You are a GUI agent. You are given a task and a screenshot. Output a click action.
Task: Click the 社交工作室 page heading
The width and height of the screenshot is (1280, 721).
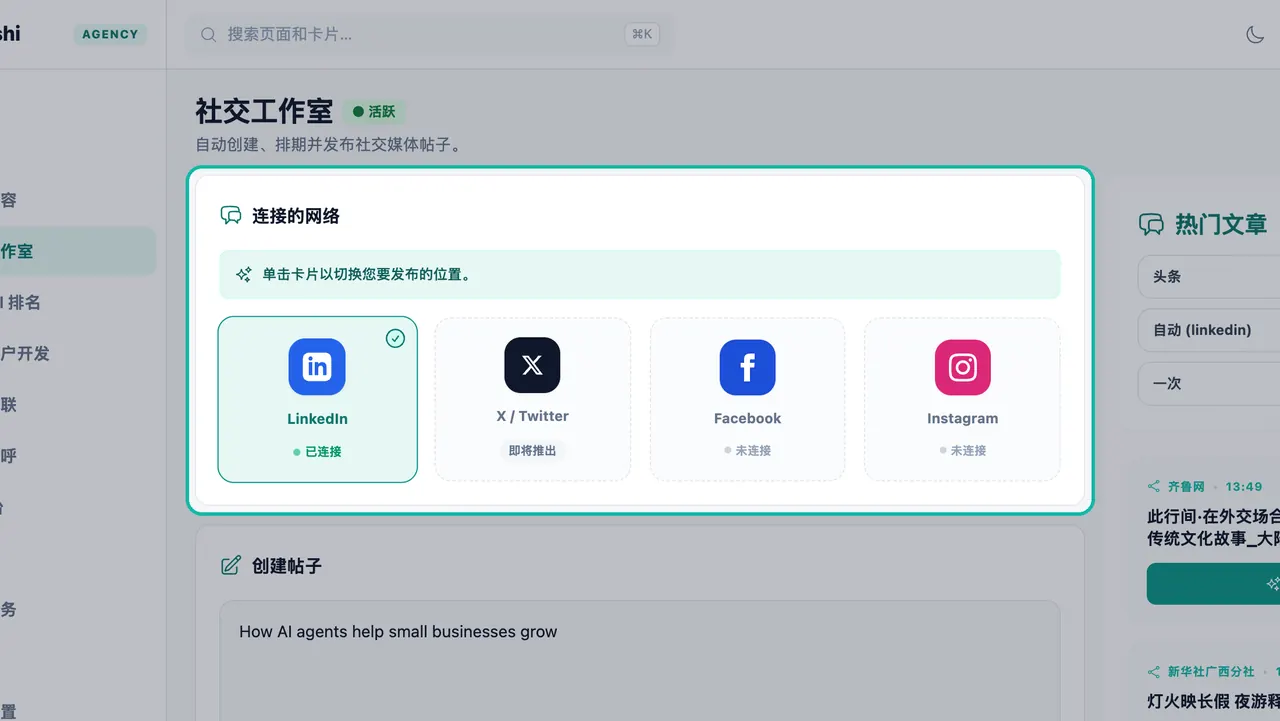[x=264, y=111]
